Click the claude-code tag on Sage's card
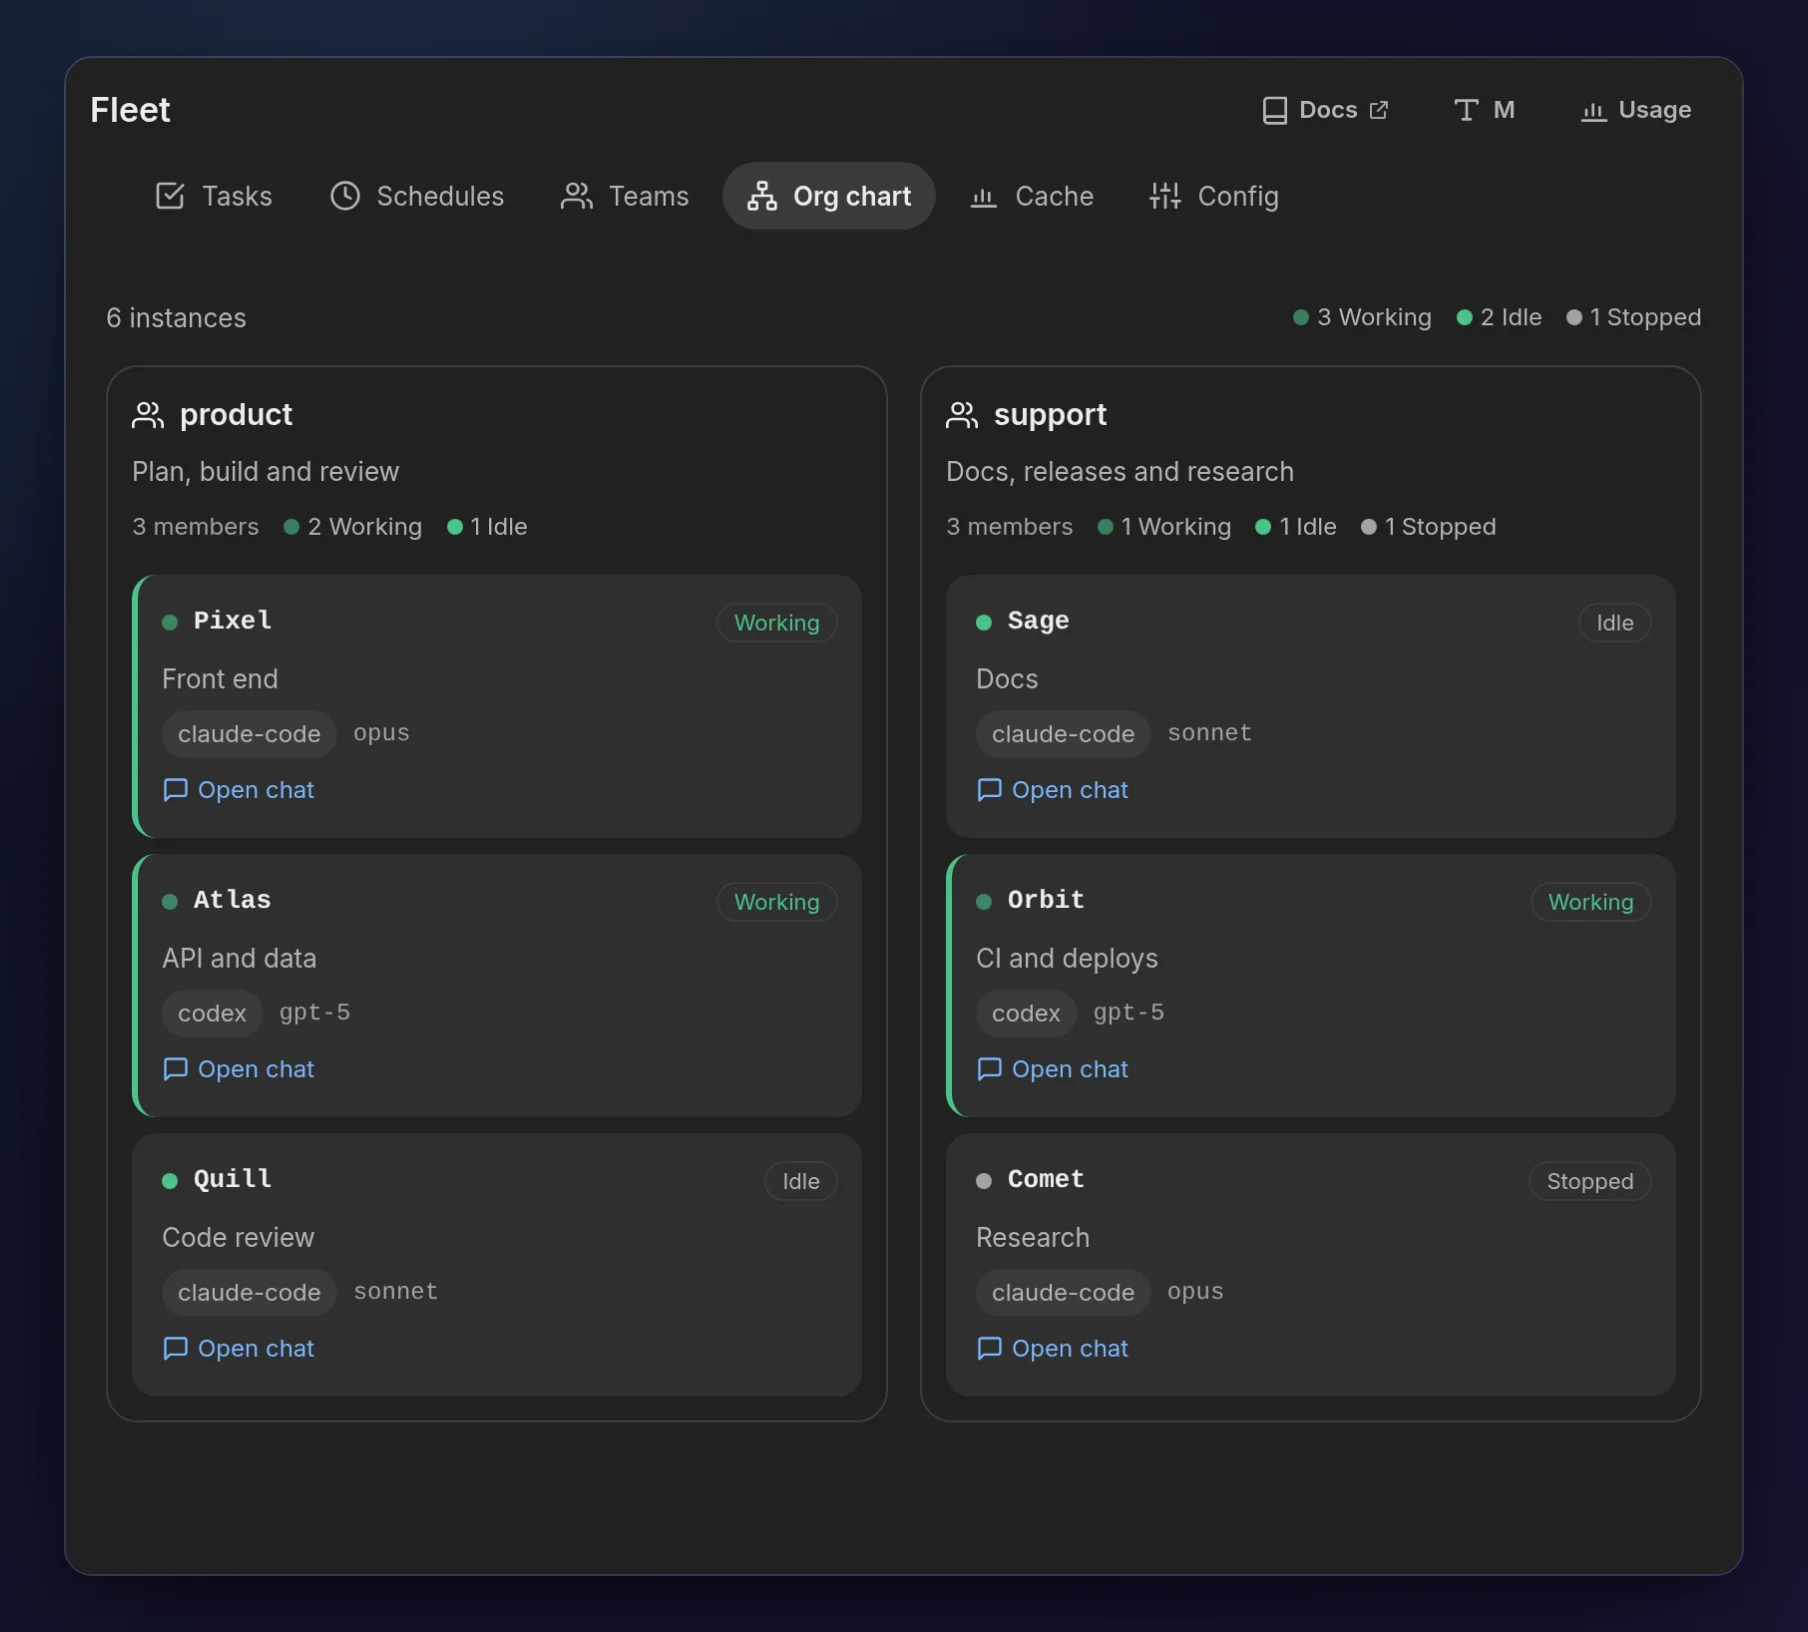The height and width of the screenshot is (1632, 1808). click(x=1063, y=734)
